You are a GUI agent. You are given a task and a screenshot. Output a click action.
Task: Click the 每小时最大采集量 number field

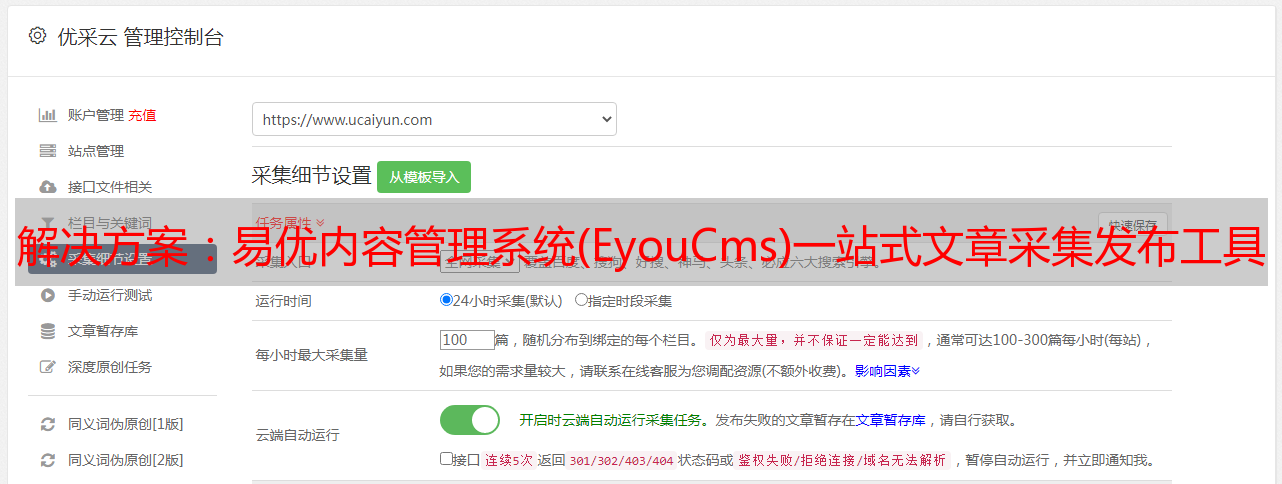[x=467, y=340]
